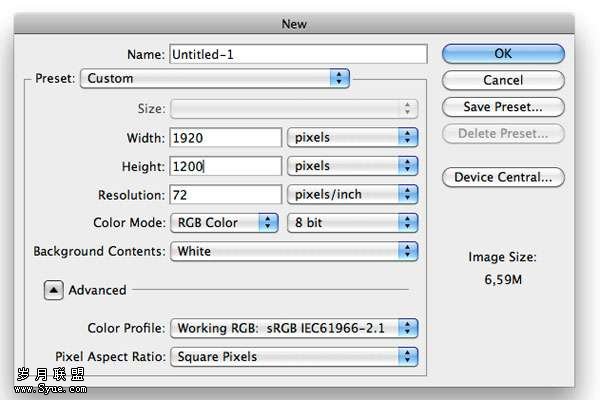
Task: Click the Height input field 1200
Action: click(226, 166)
